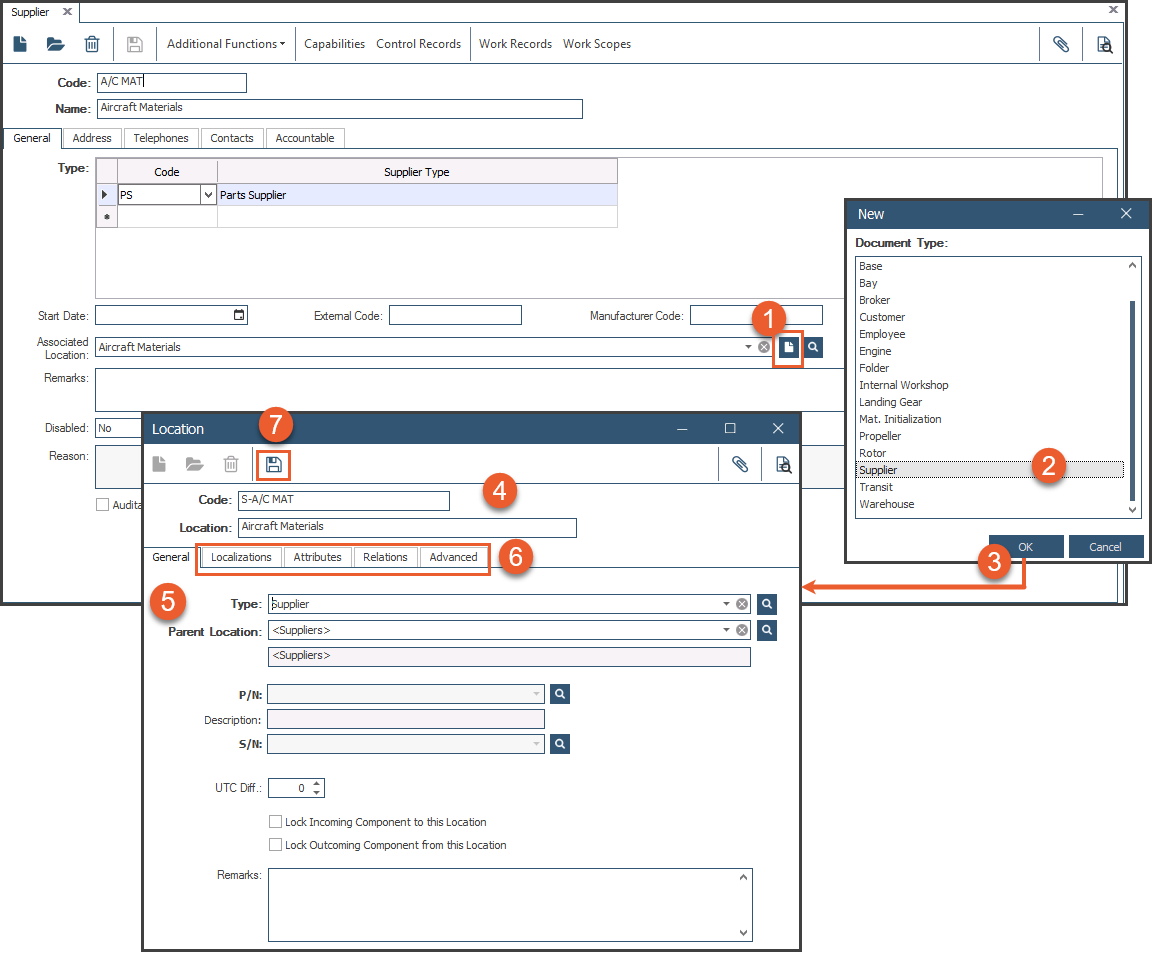
Task: Enable Lock Incoming Component to this Location
Action: pos(276,821)
